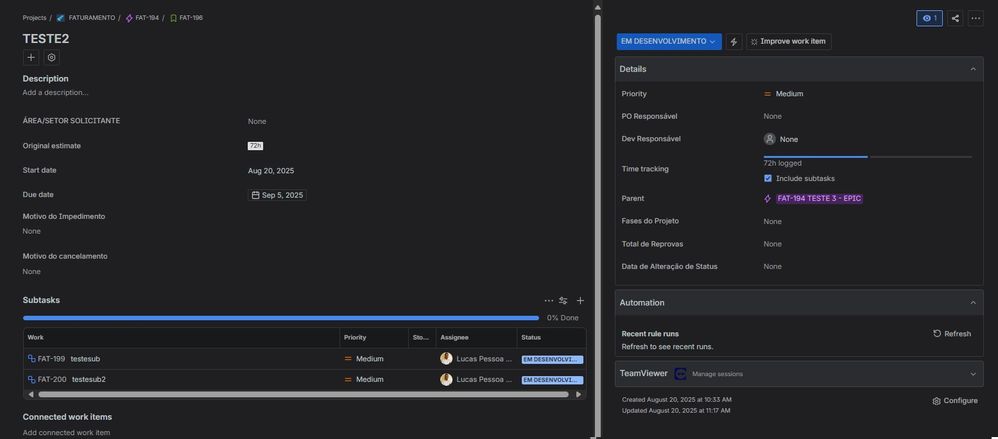Click Add a description field
This screenshot has height=439, width=998.
coord(55,92)
